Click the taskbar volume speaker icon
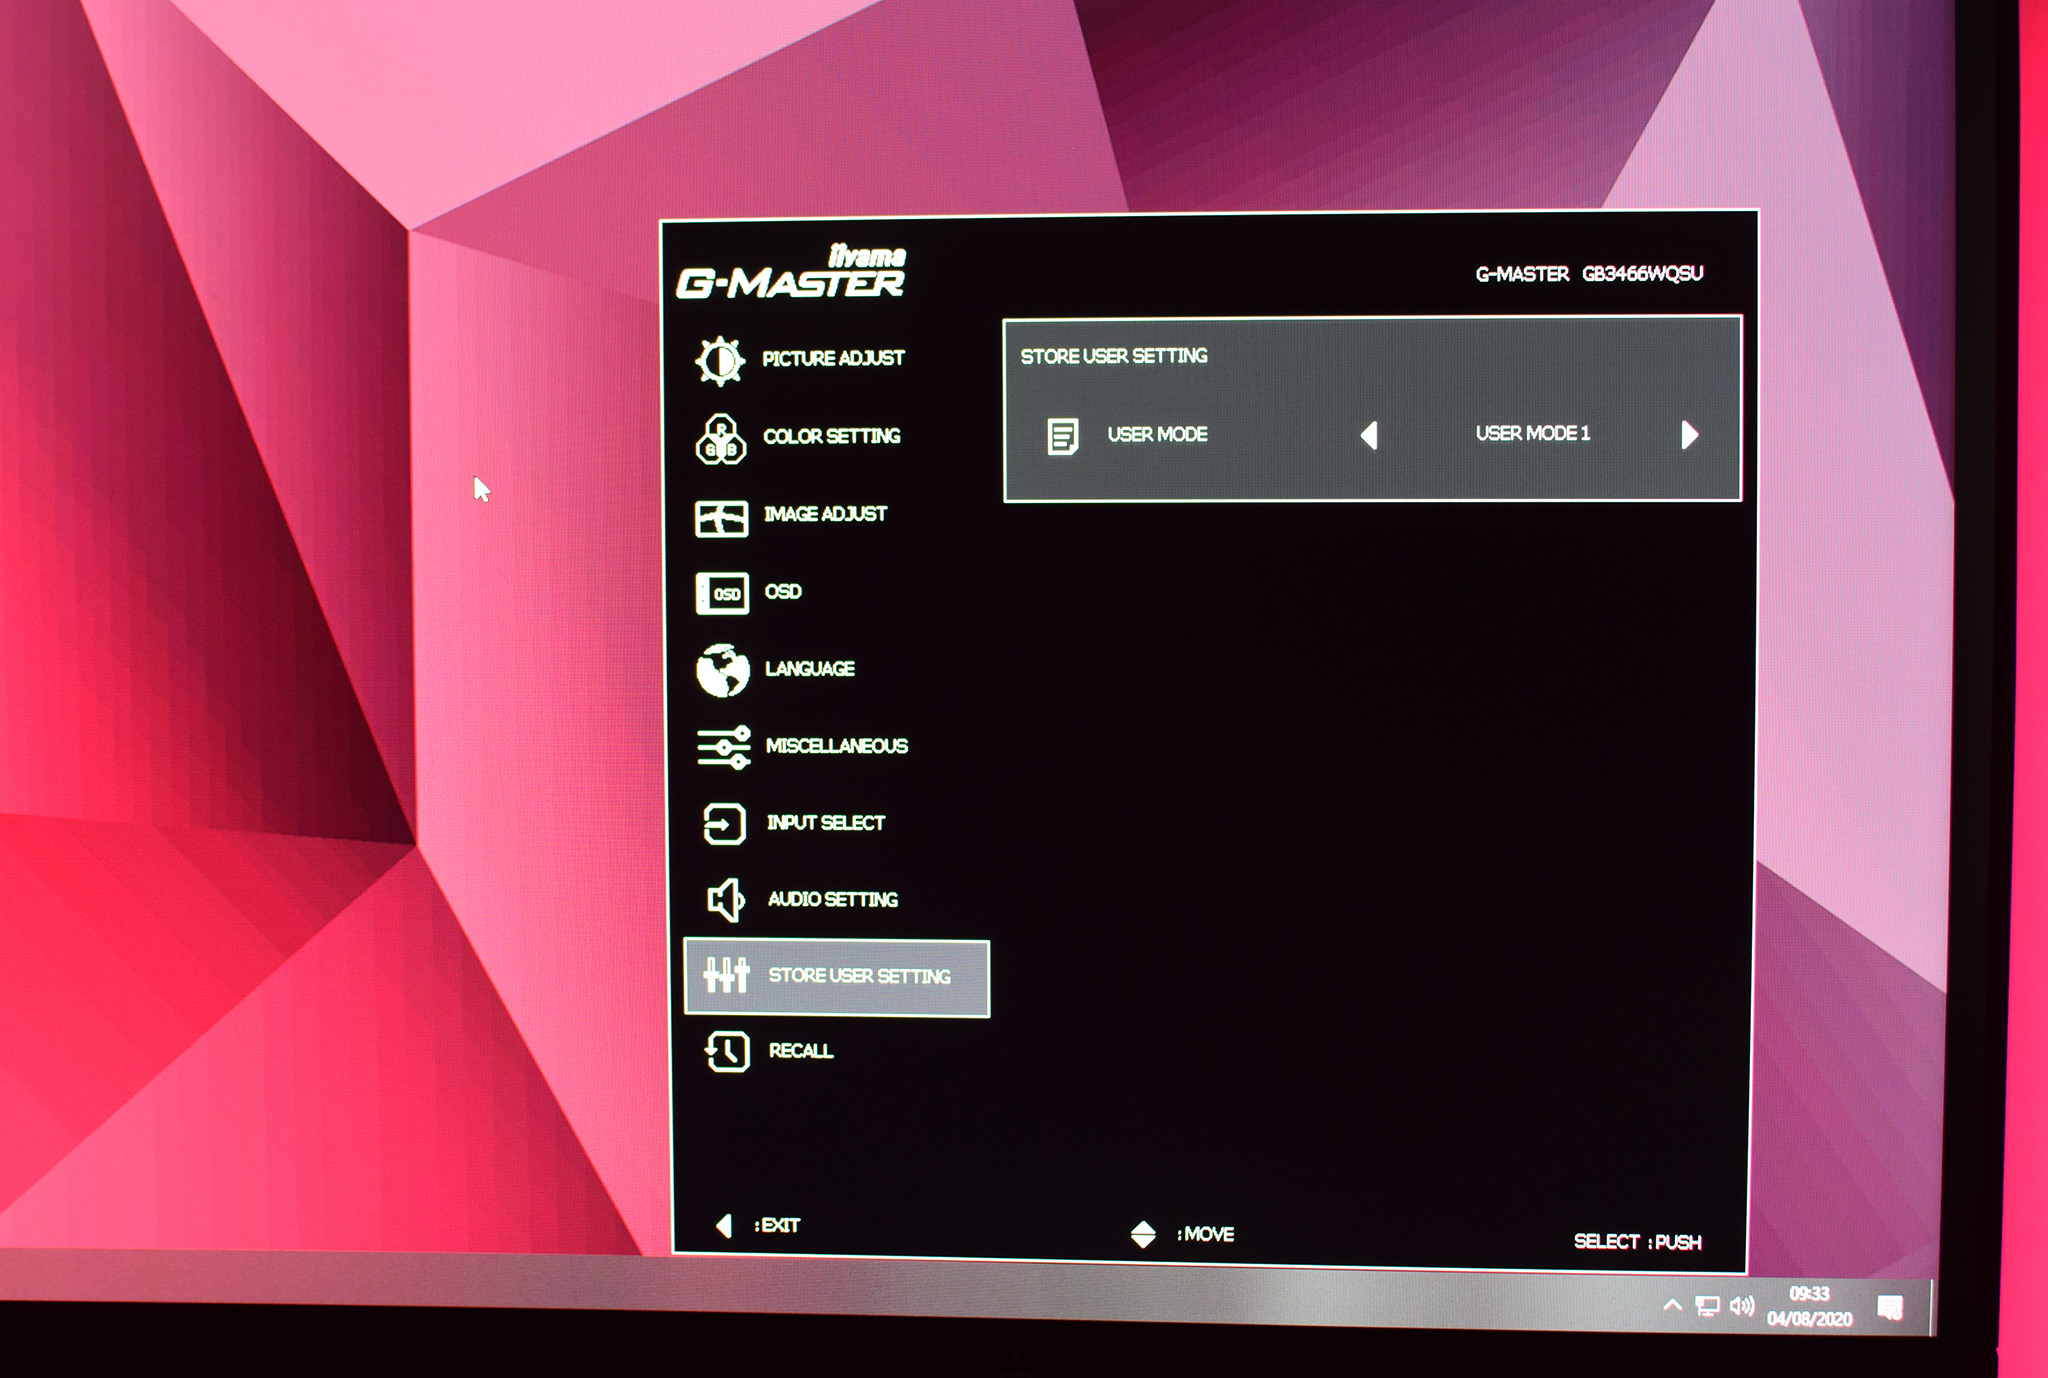Viewport: 2048px width, 1378px height. [x=1742, y=1306]
